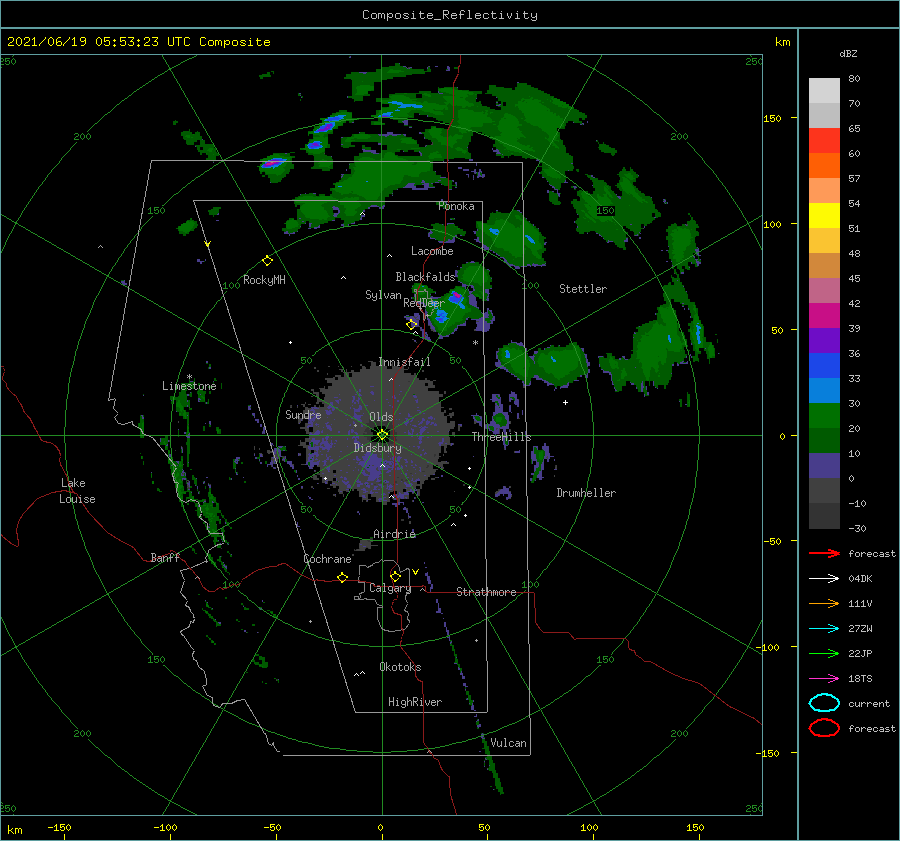Click the Composite_Reflectivity title
Image resolution: width=900 pixels, height=841 pixels.
pyautogui.click(x=449, y=15)
